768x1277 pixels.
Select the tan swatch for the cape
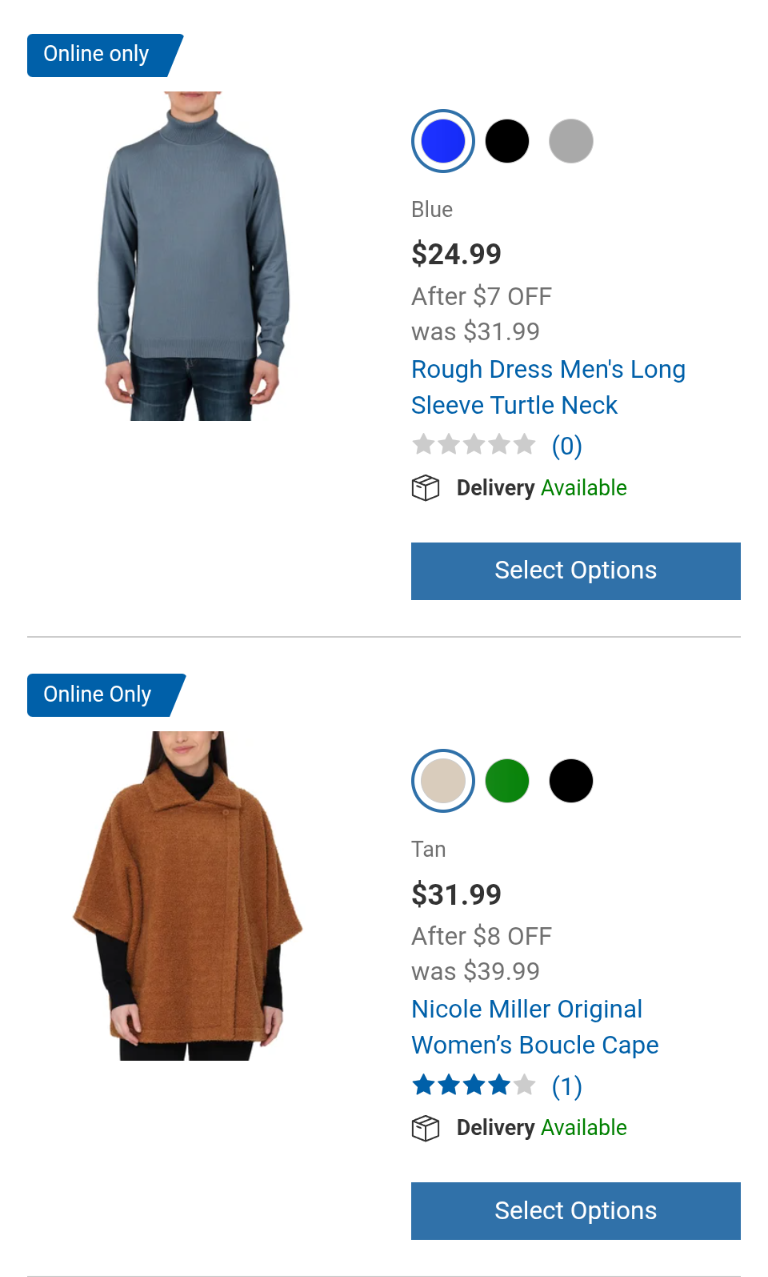[443, 781]
